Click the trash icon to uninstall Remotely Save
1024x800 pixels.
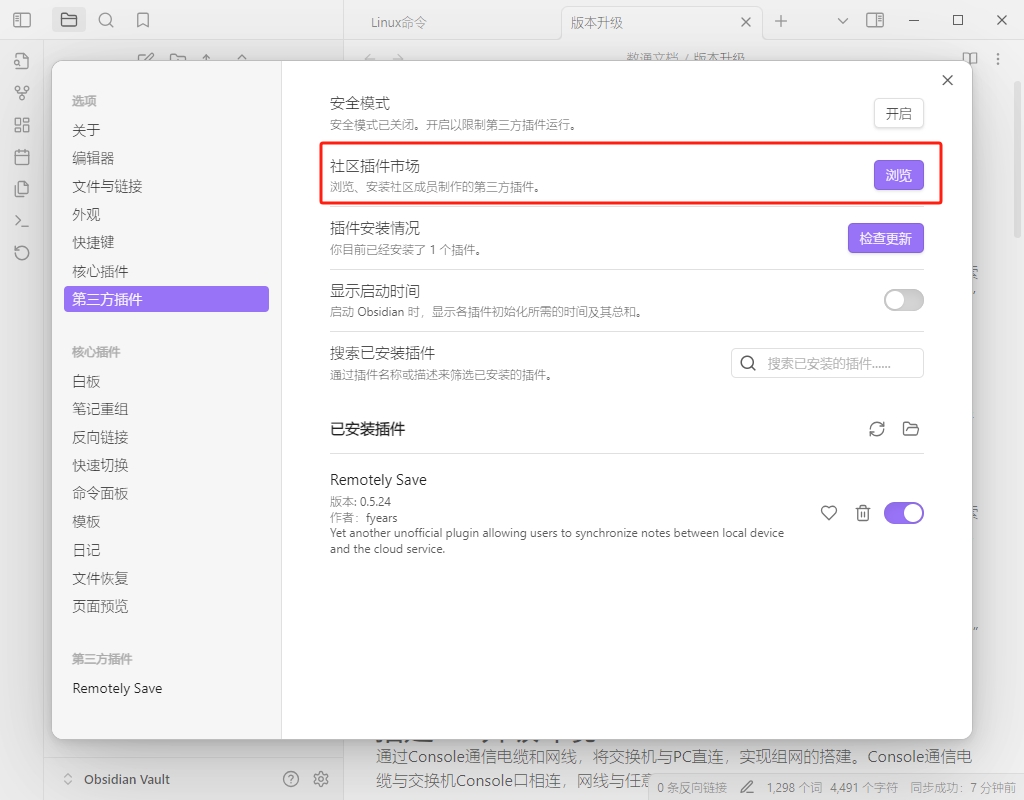[x=863, y=513]
